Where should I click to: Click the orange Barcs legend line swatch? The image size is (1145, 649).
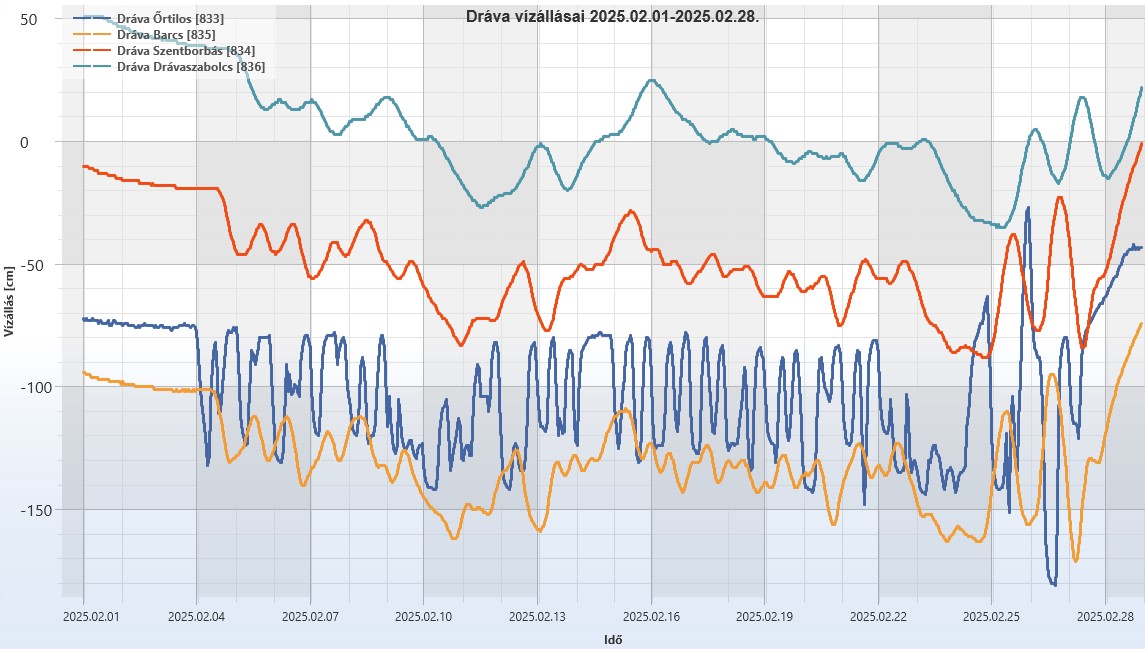pyautogui.click(x=94, y=34)
